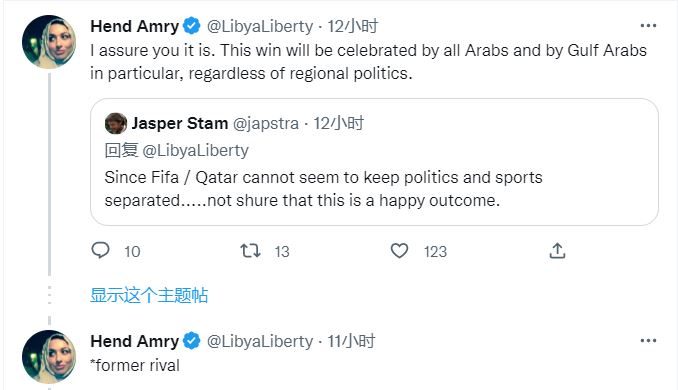Open the share icon on first tweet
This screenshot has width=678, height=390.
[x=557, y=251]
